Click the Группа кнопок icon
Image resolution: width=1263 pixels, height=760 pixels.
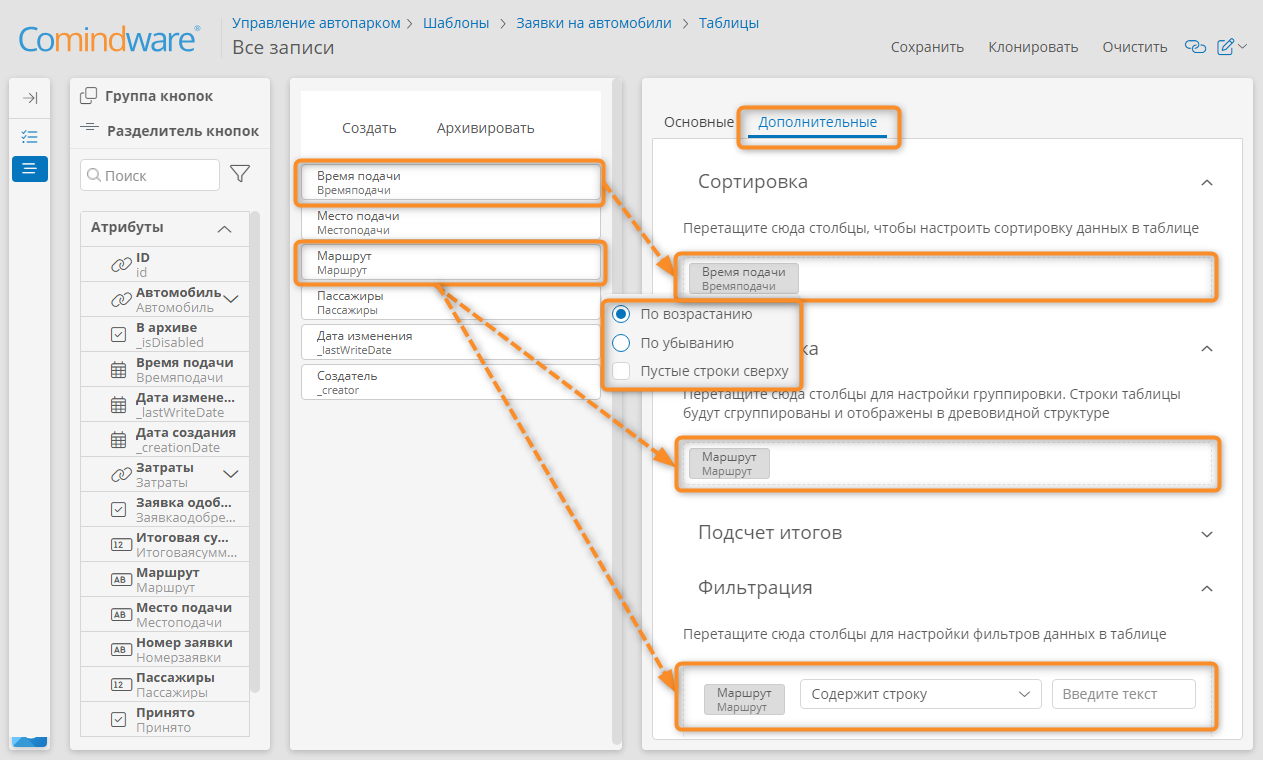point(88,96)
